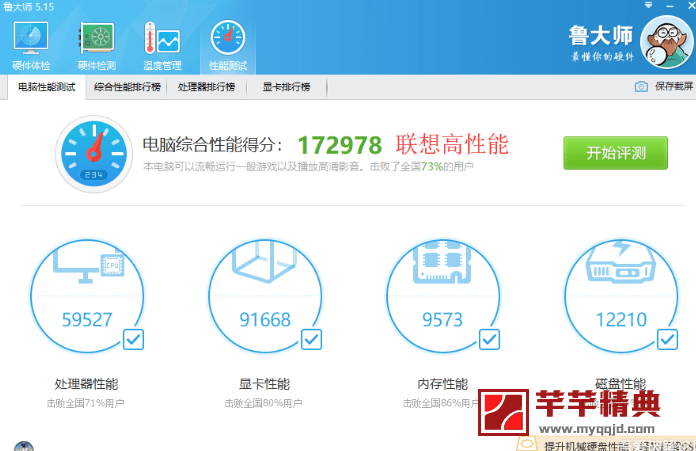Open the 硬件检测 hardware detection icon
696x451 pixels.
97,45
